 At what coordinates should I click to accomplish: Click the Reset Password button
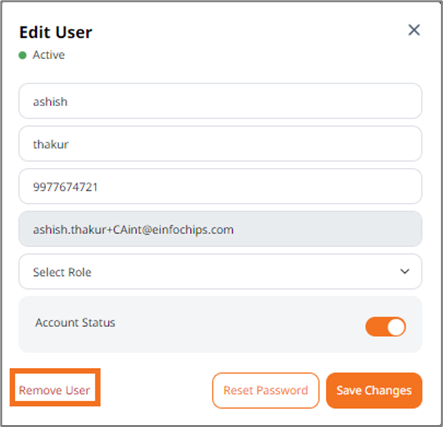(x=266, y=390)
